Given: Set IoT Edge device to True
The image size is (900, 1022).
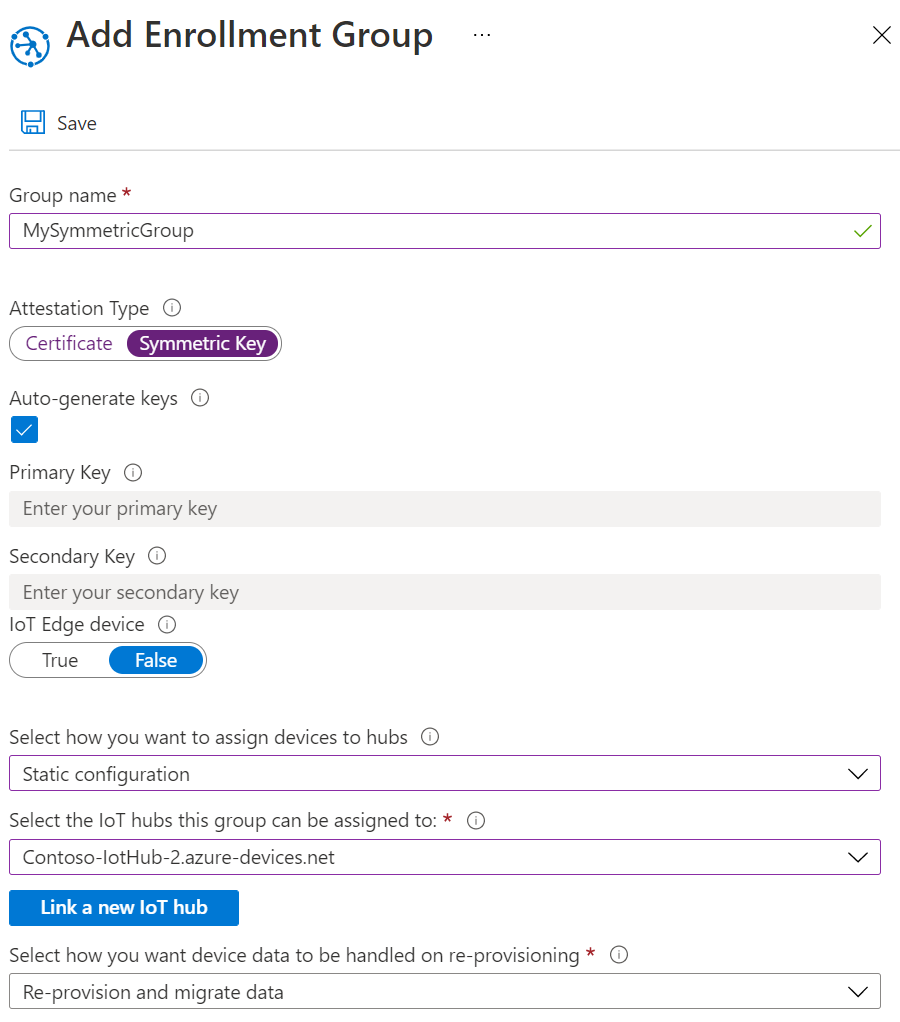Looking at the screenshot, I should coord(60,660).
